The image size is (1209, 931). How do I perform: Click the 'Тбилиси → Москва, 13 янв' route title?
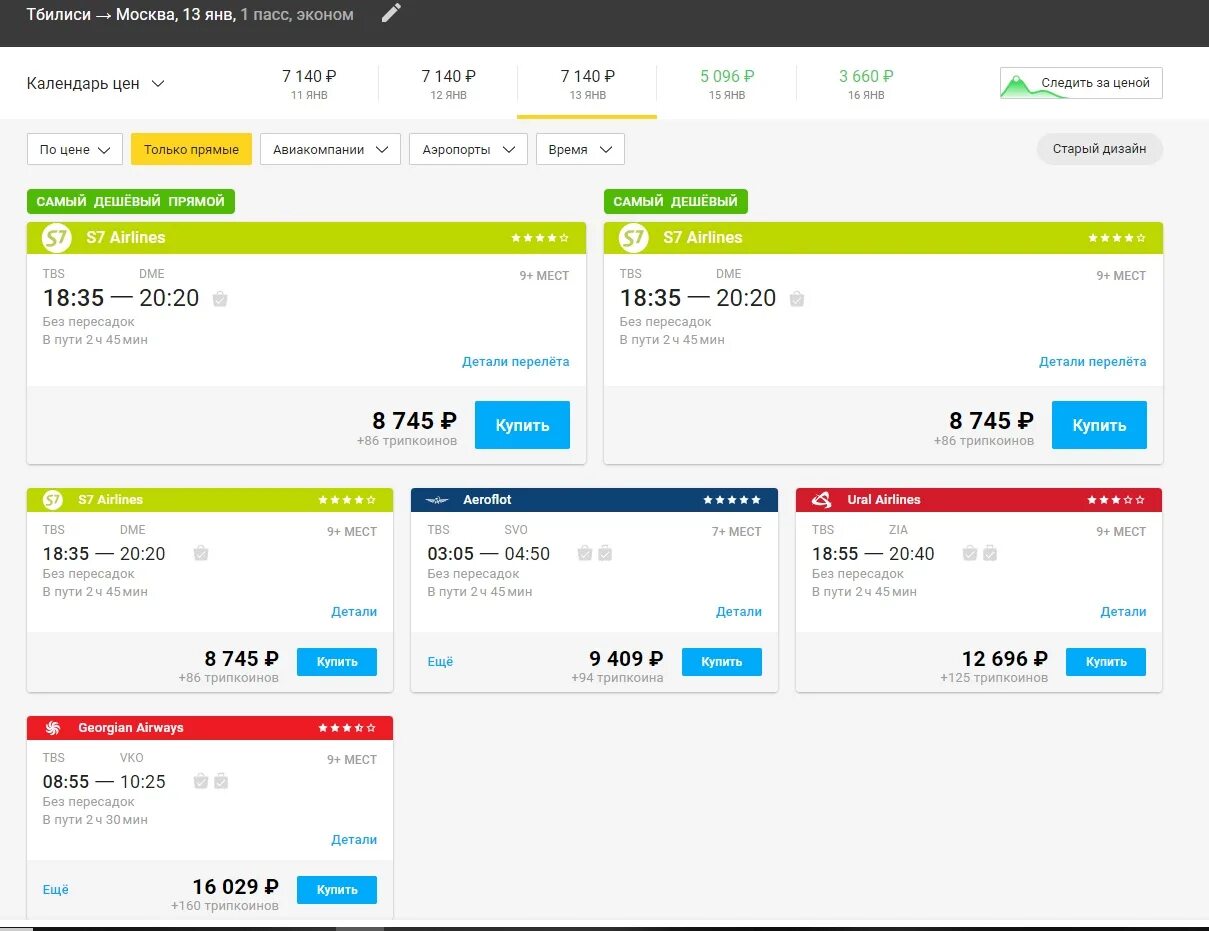(x=131, y=15)
